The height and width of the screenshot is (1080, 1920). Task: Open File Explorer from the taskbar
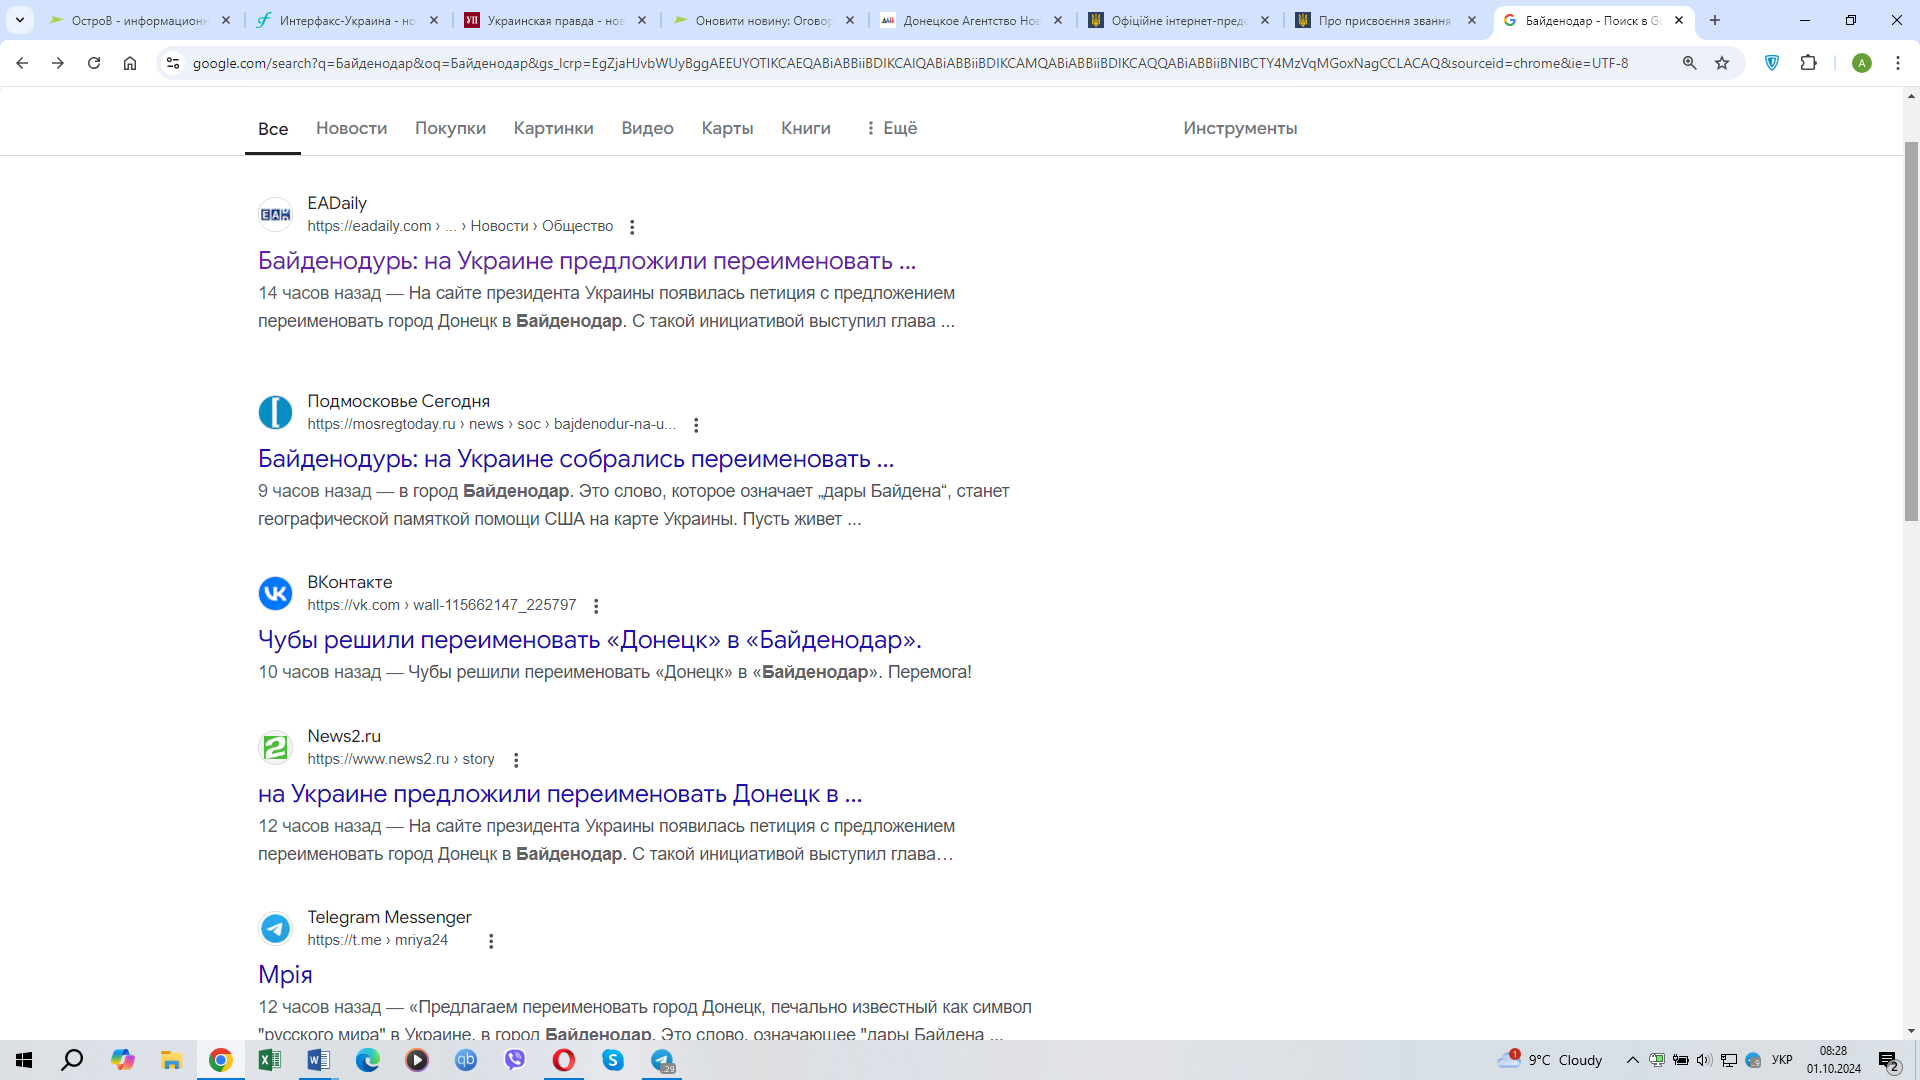tap(171, 1060)
